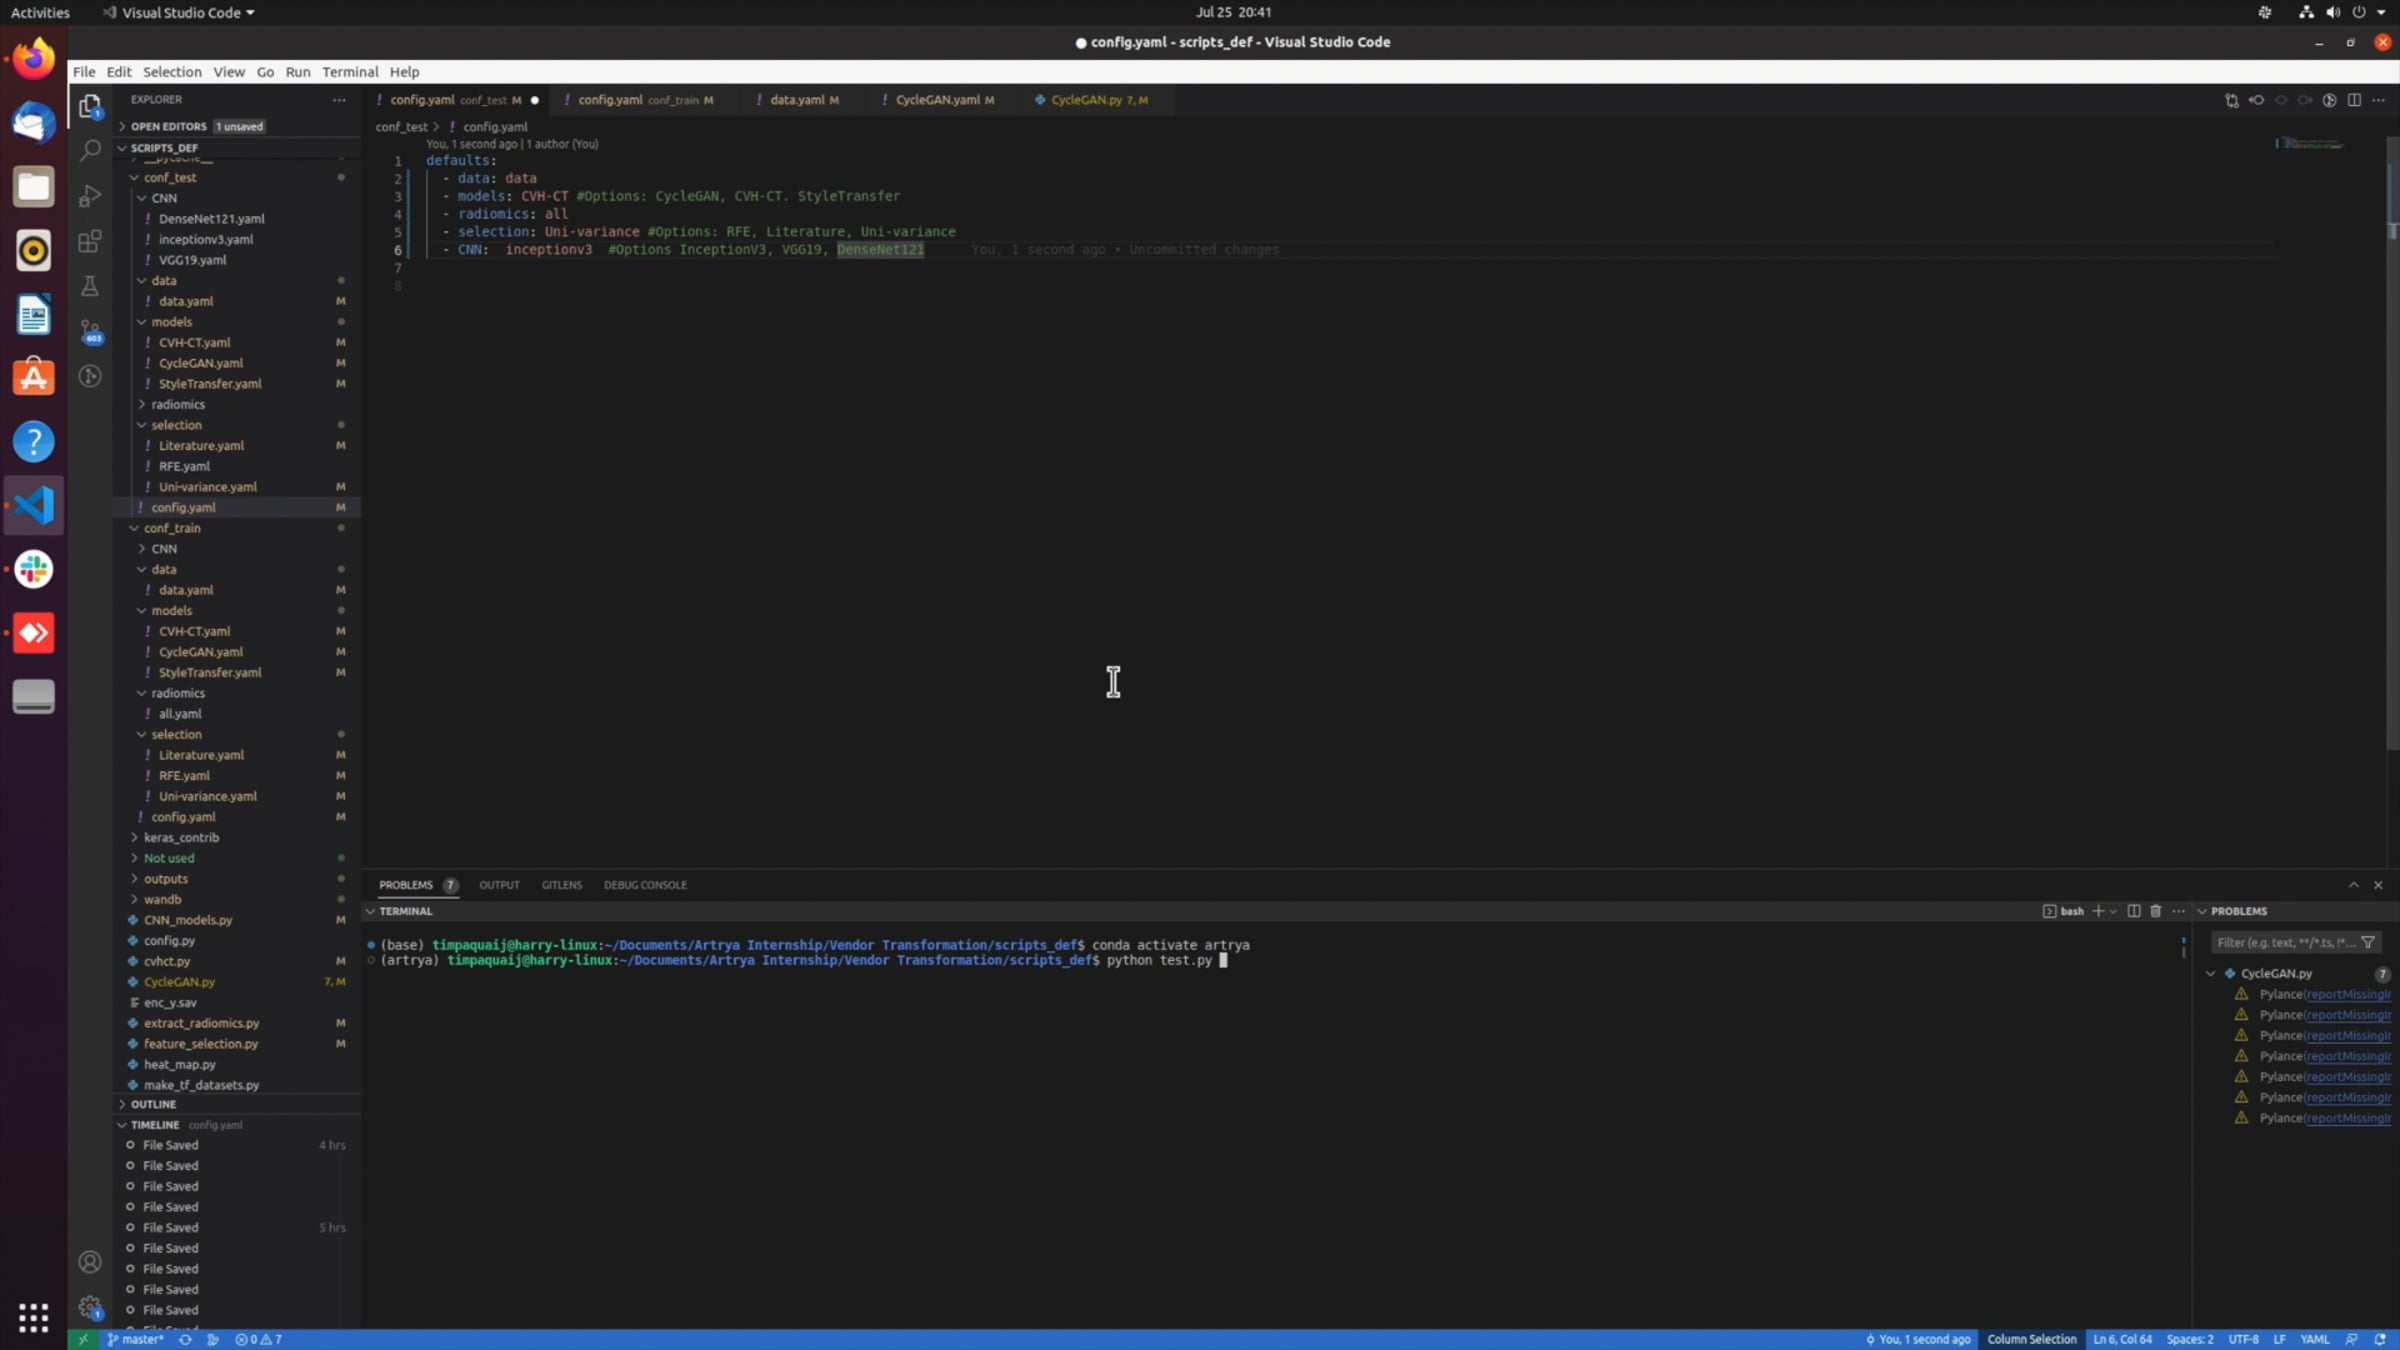Click the remote window indicator in status bar
This screenshot has width=2400, height=1350.
pyautogui.click(x=83, y=1340)
